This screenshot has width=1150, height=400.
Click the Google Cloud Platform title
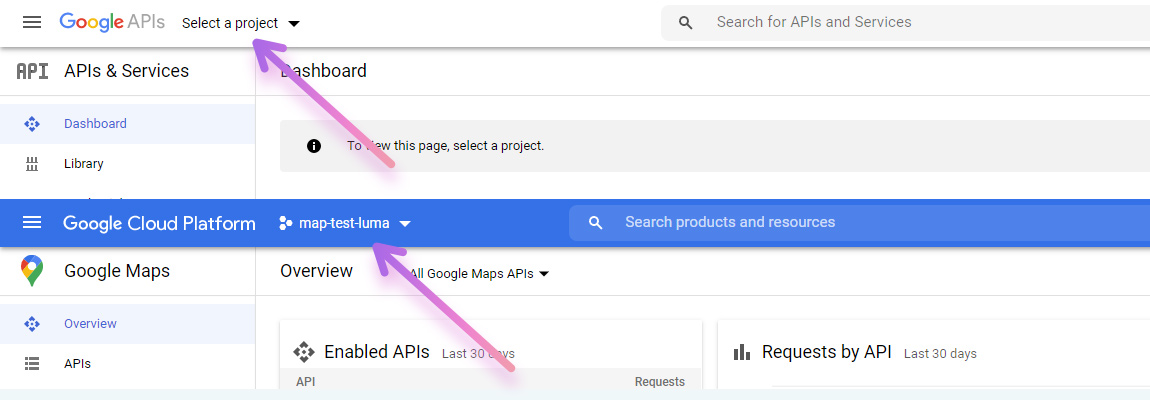click(x=159, y=223)
